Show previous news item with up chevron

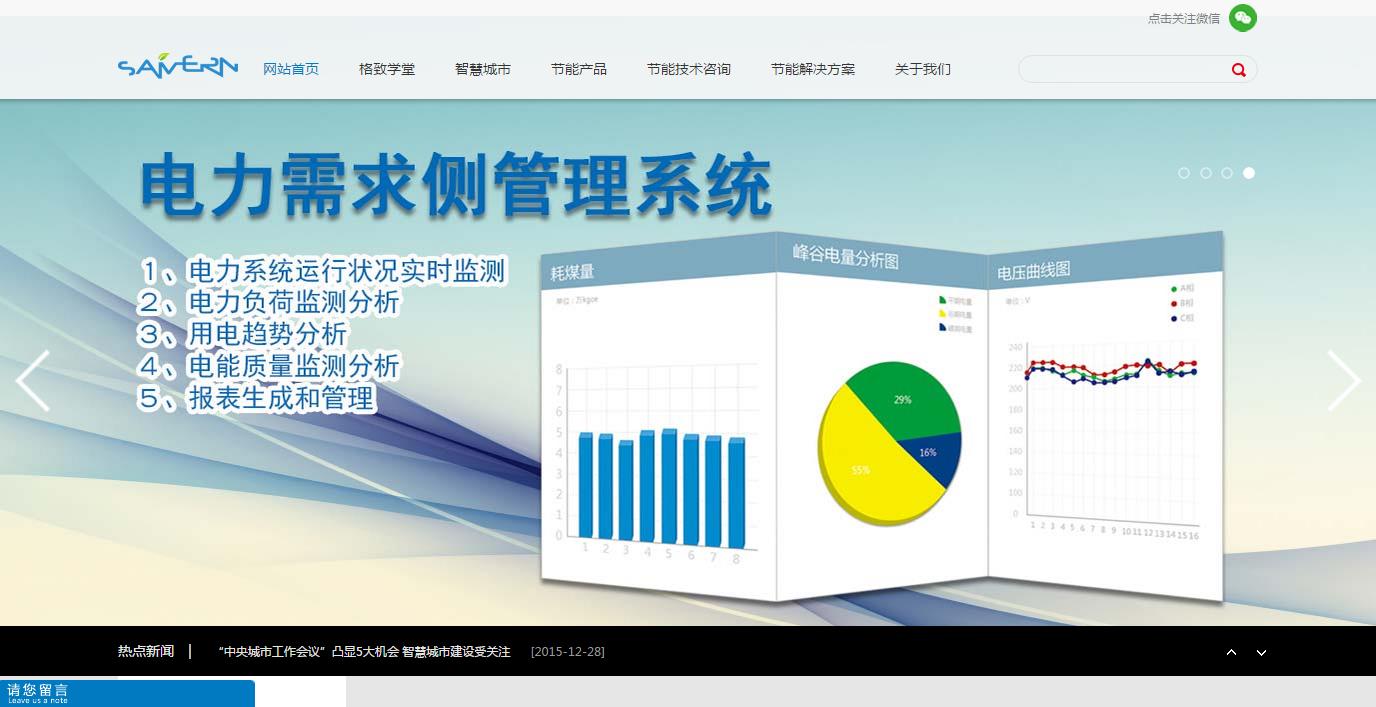coord(1231,652)
